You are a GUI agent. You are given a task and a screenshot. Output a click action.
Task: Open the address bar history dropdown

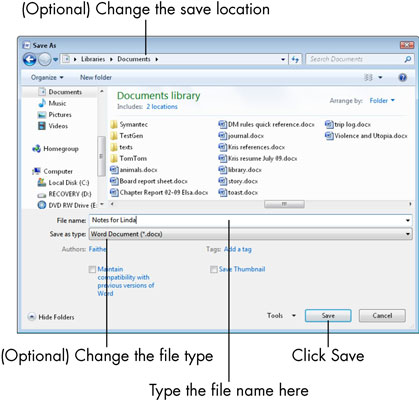[283, 60]
